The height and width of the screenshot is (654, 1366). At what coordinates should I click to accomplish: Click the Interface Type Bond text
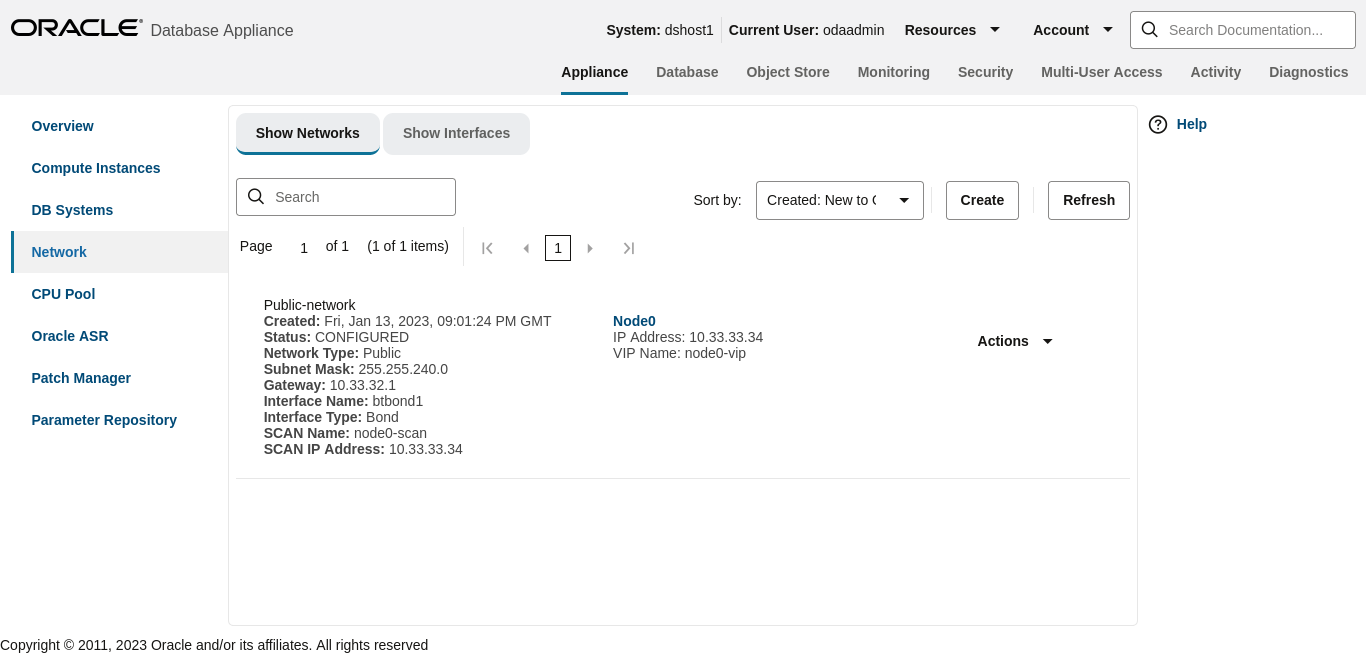coord(331,417)
